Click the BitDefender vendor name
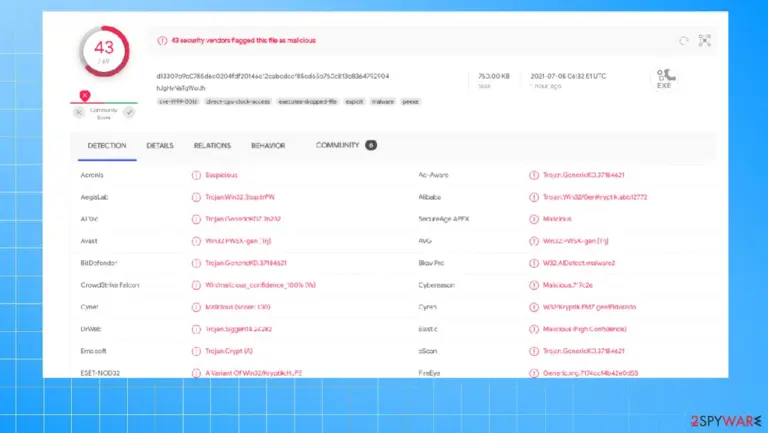Screen dimensions: 768x433 98,263
